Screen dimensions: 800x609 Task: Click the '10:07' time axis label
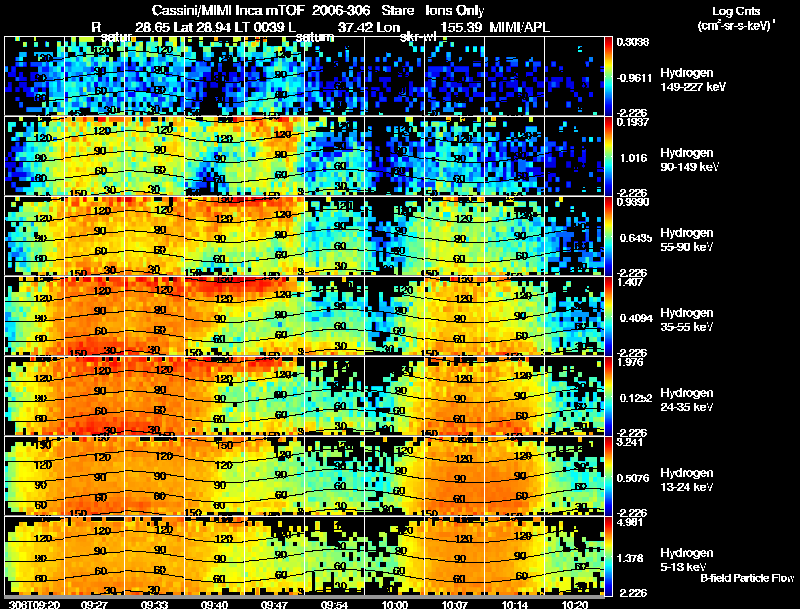pyautogui.click(x=454, y=604)
